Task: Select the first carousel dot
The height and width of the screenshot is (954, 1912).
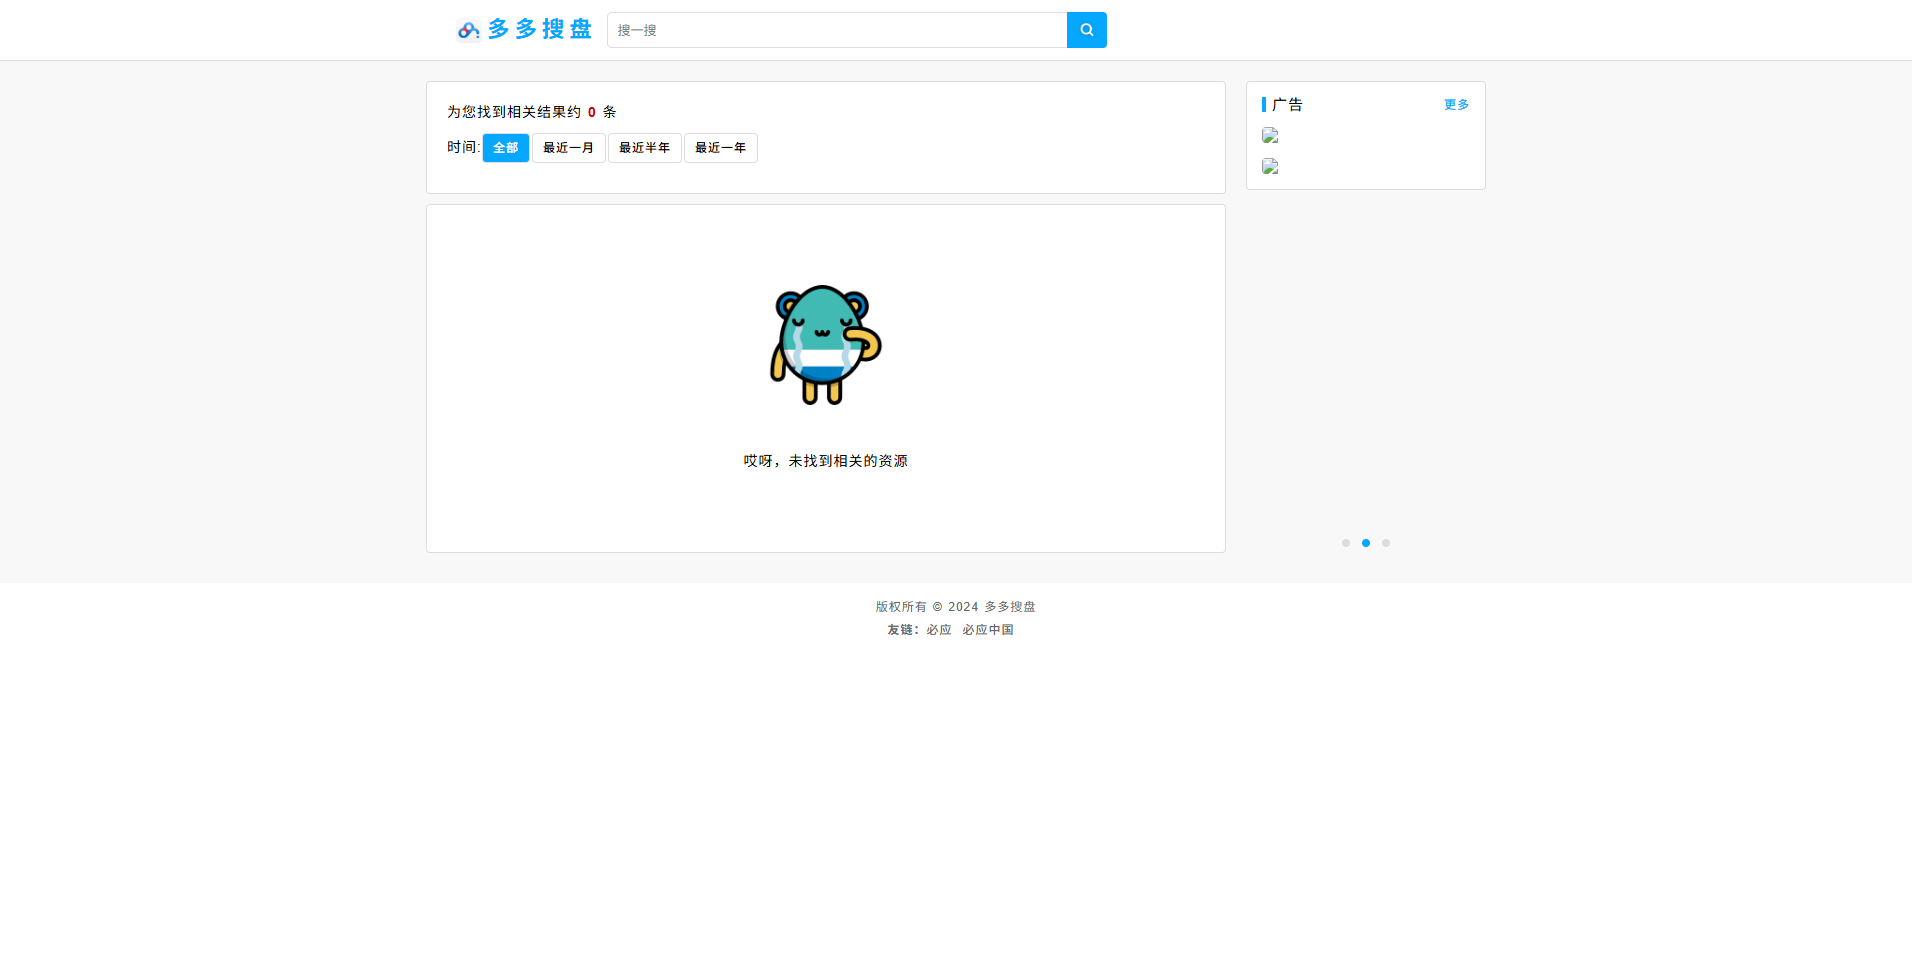Action: pyautogui.click(x=1345, y=543)
